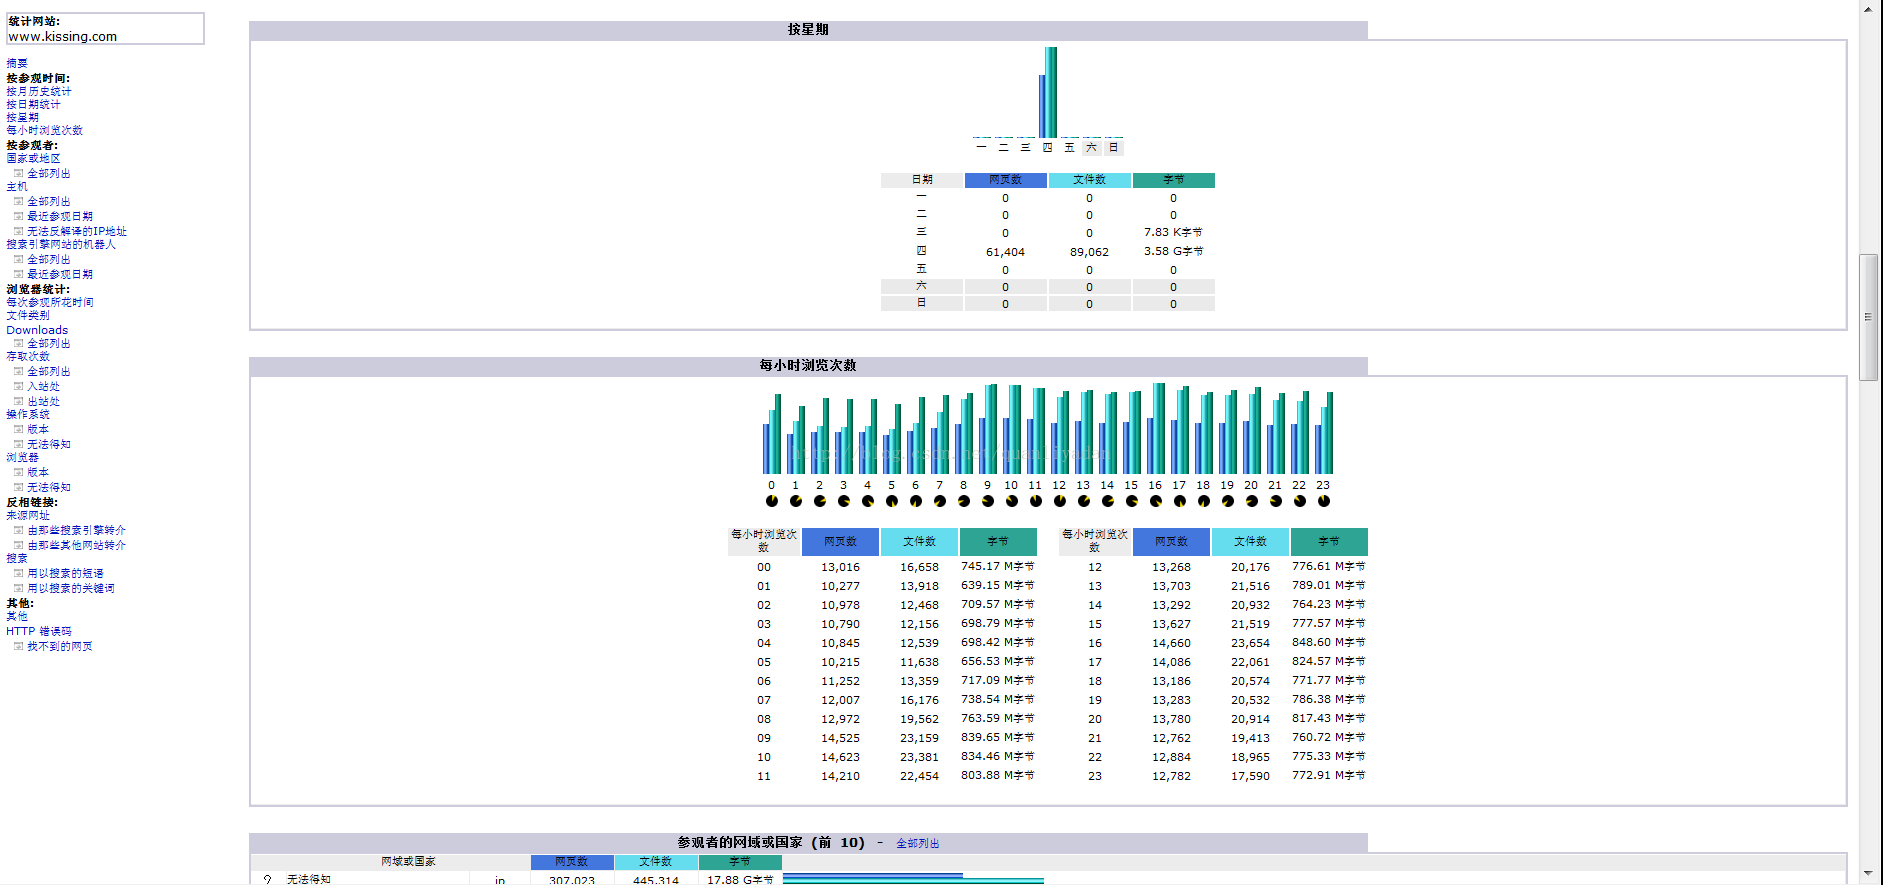Screen dimensions: 1883x885
Task: Click the 网页数 header in weekday table
Action: point(1006,180)
